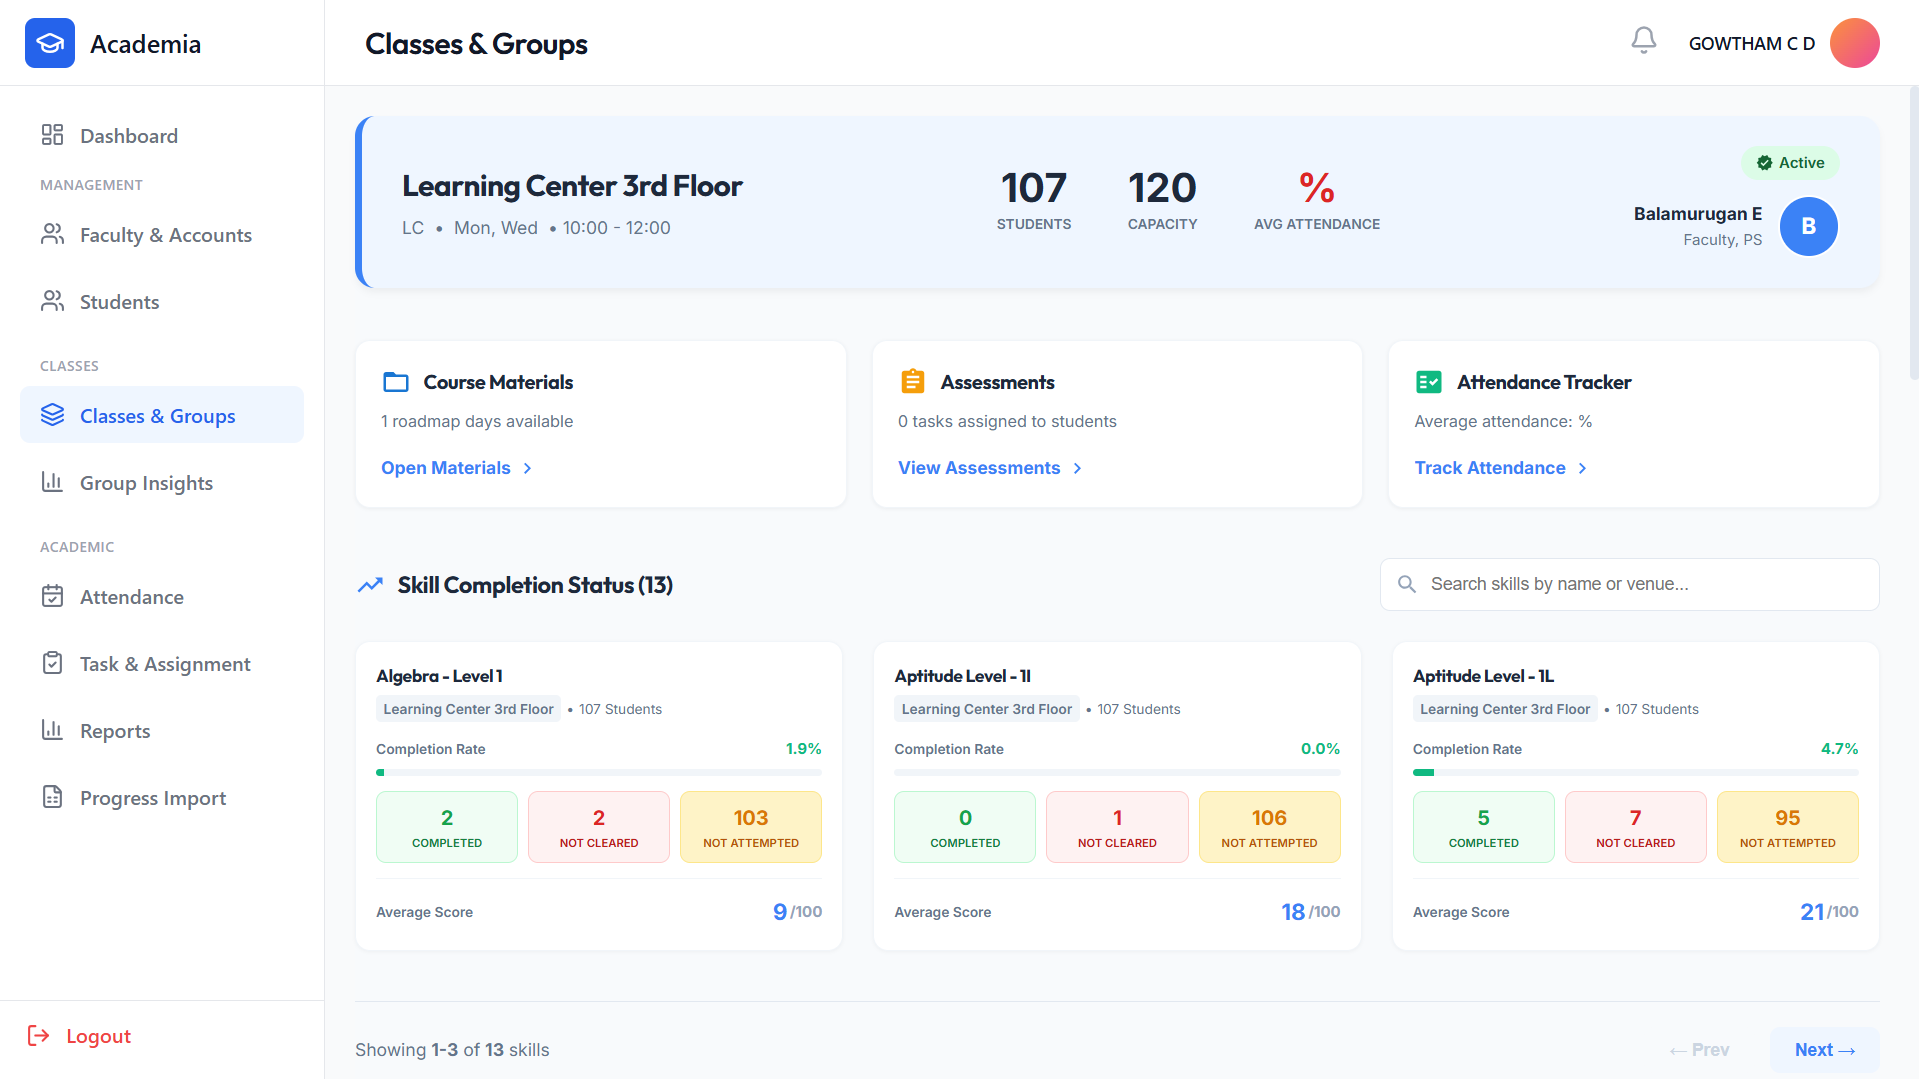Open the user profile avatar
1919x1079 pixels.
point(1854,43)
